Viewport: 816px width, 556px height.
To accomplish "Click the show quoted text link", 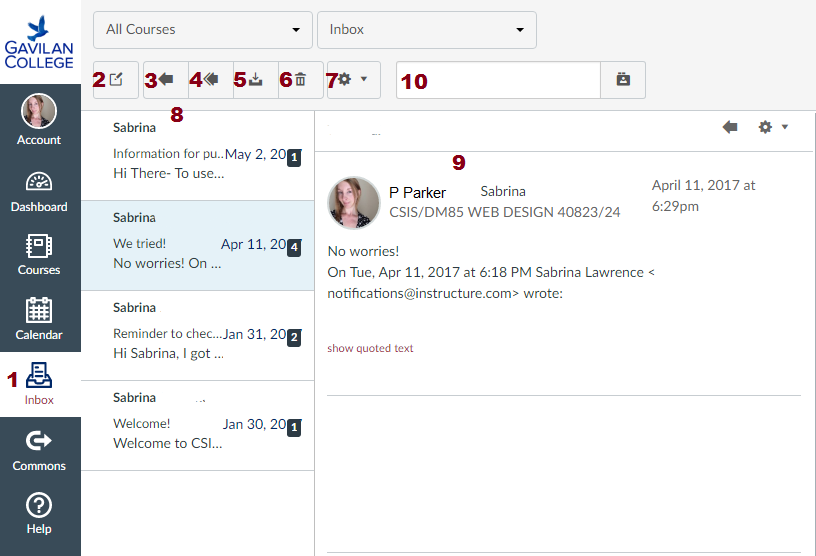I will pos(370,348).
